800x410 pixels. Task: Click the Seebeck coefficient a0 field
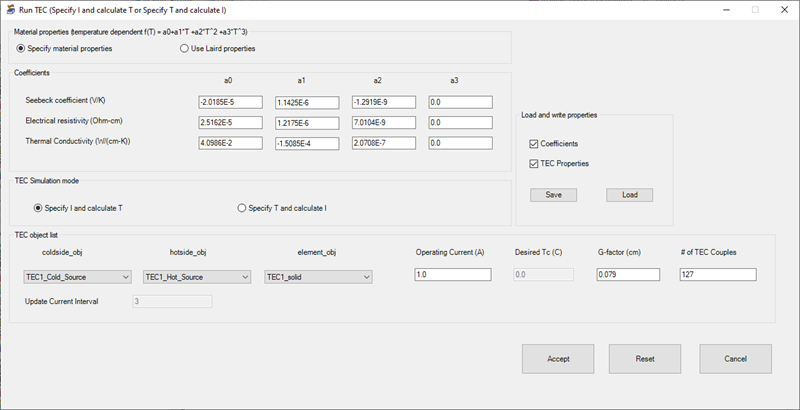point(230,102)
